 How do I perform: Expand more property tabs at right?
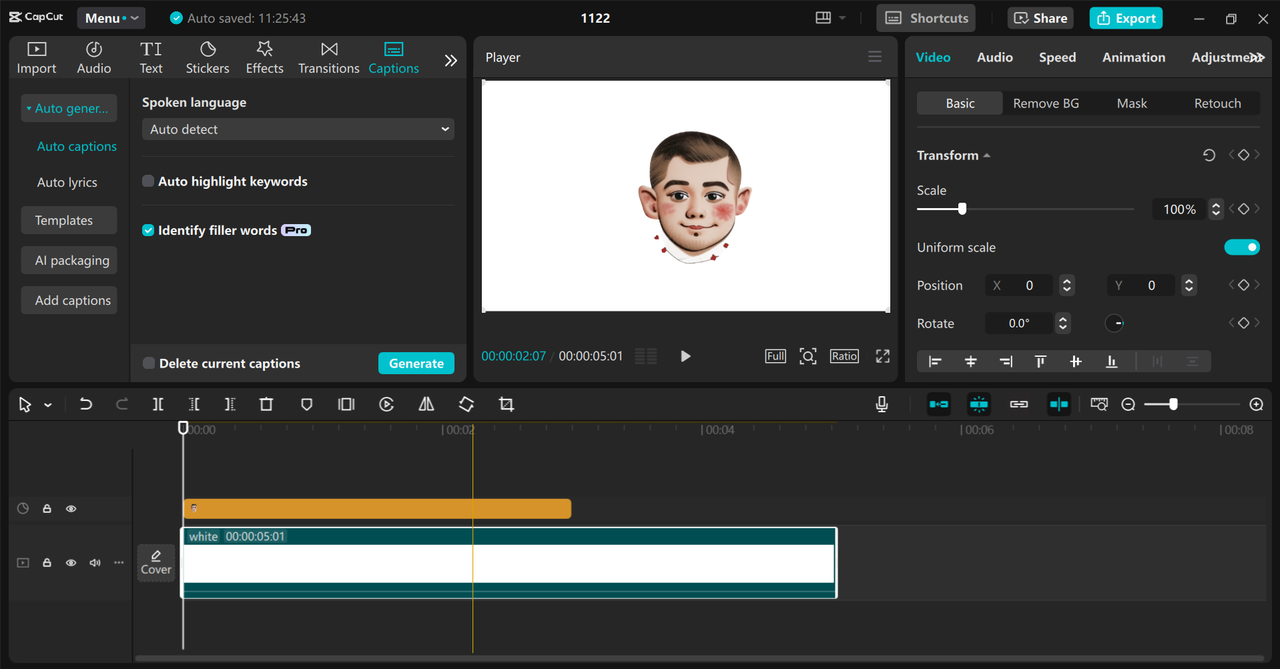pyautogui.click(x=1256, y=58)
